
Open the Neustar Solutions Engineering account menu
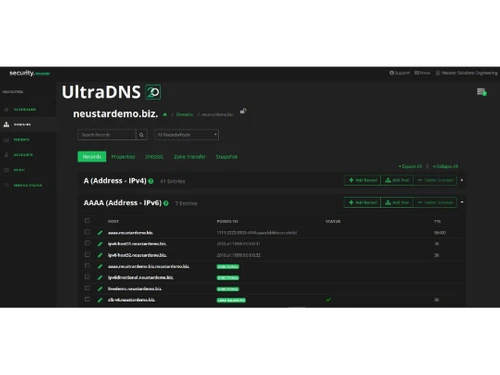467,73
